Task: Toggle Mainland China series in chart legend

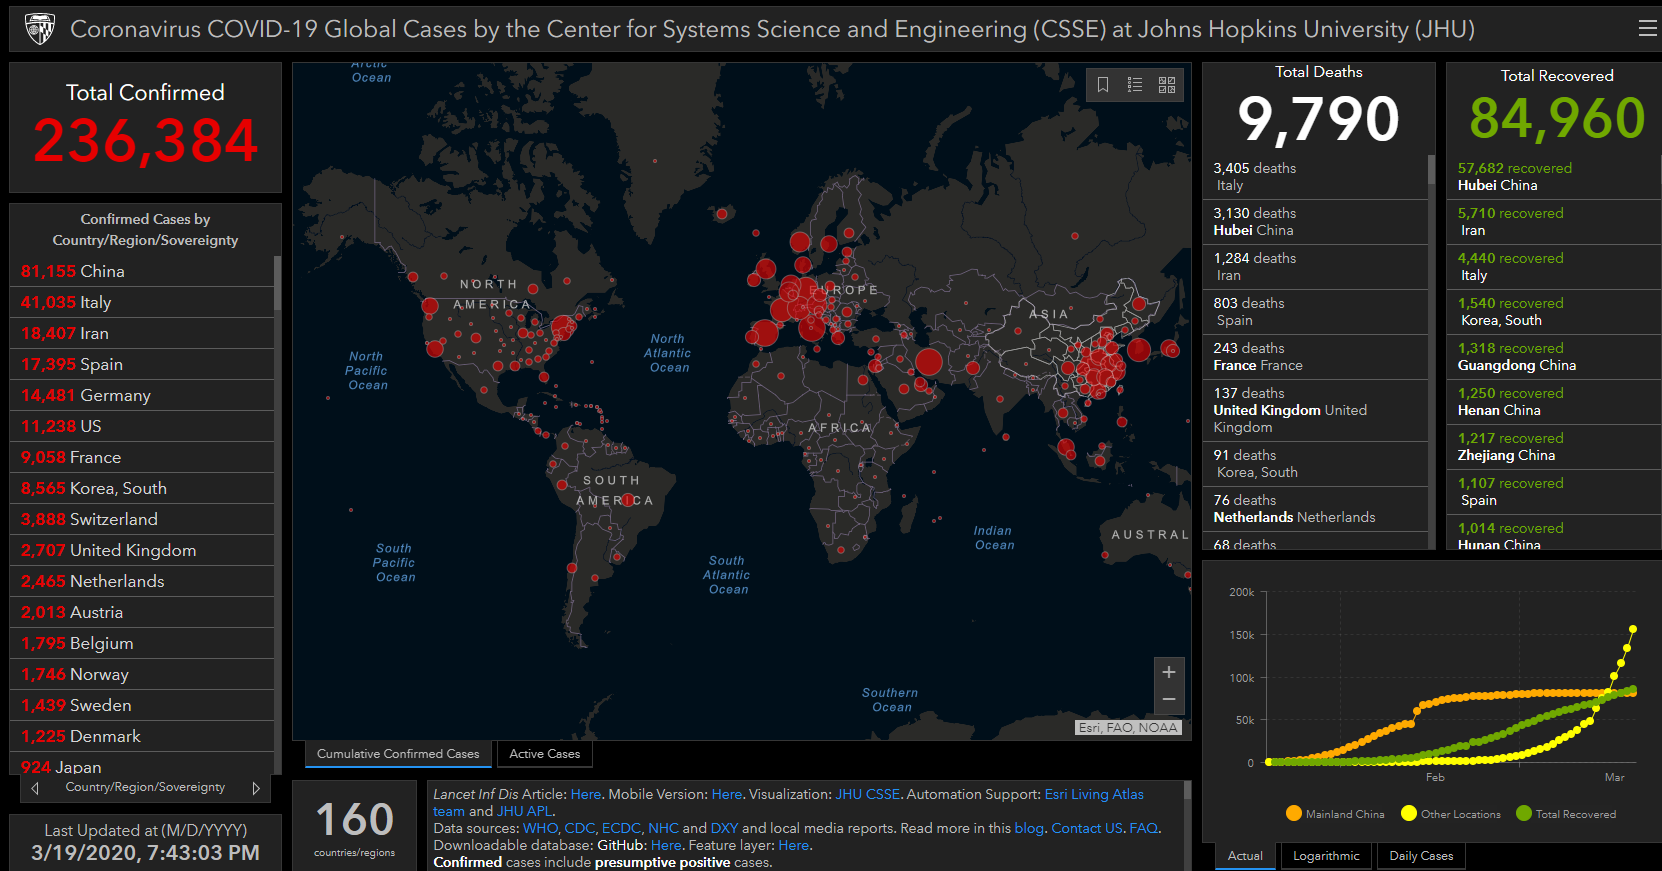Action: pos(1336,814)
